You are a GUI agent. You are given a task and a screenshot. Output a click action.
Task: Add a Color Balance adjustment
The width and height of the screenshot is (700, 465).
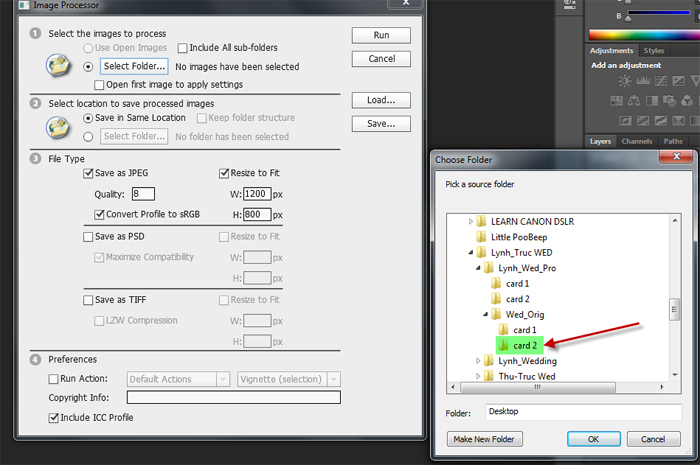click(634, 101)
